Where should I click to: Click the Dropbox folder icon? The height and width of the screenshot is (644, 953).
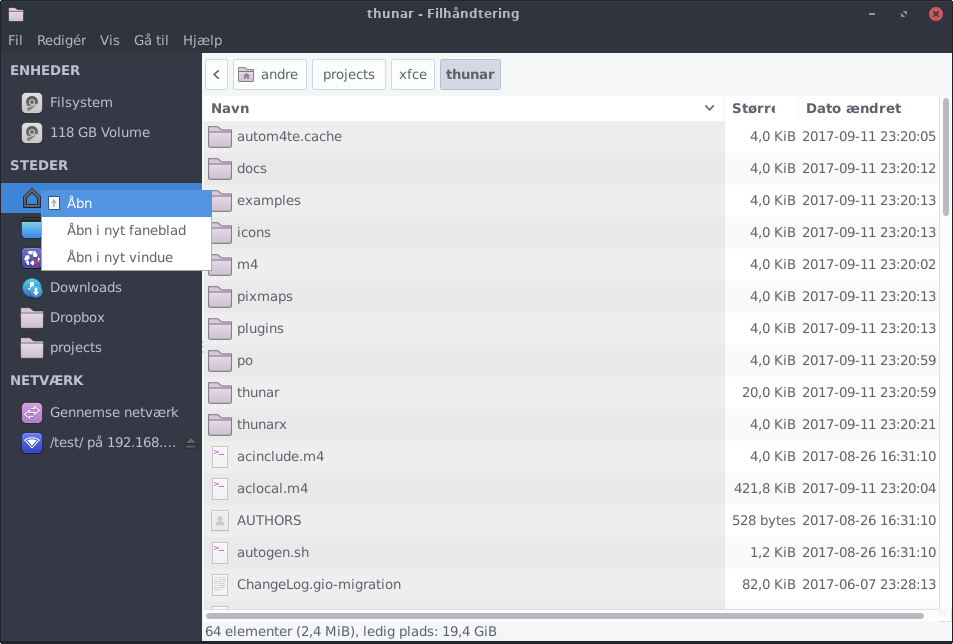click(x=33, y=318)
